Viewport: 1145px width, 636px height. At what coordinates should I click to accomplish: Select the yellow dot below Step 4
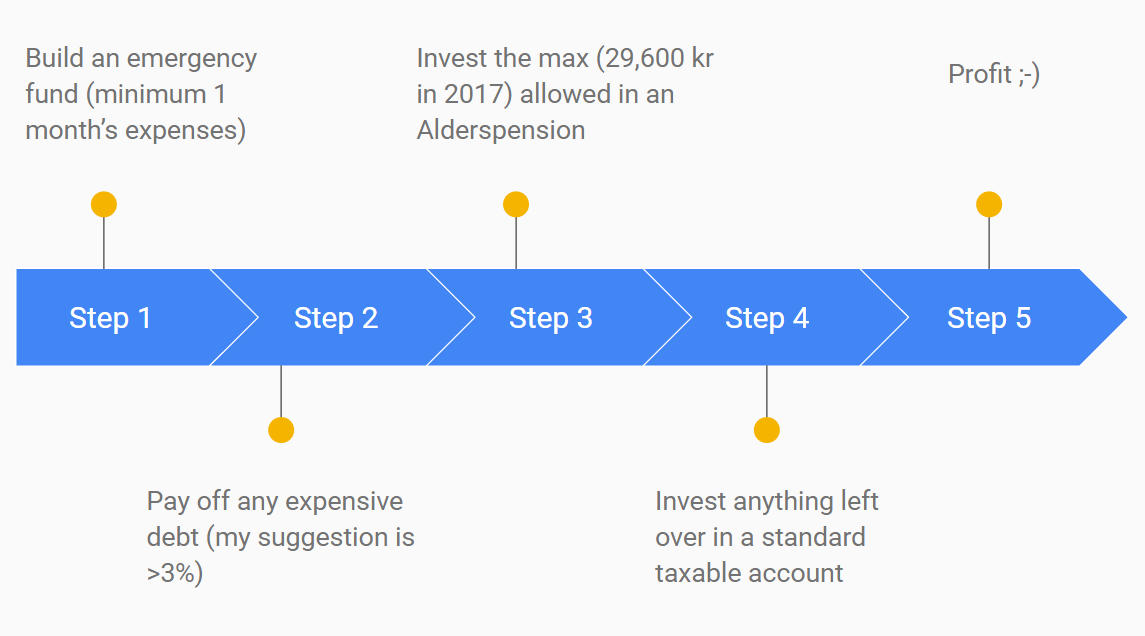(x=767, y=430)
